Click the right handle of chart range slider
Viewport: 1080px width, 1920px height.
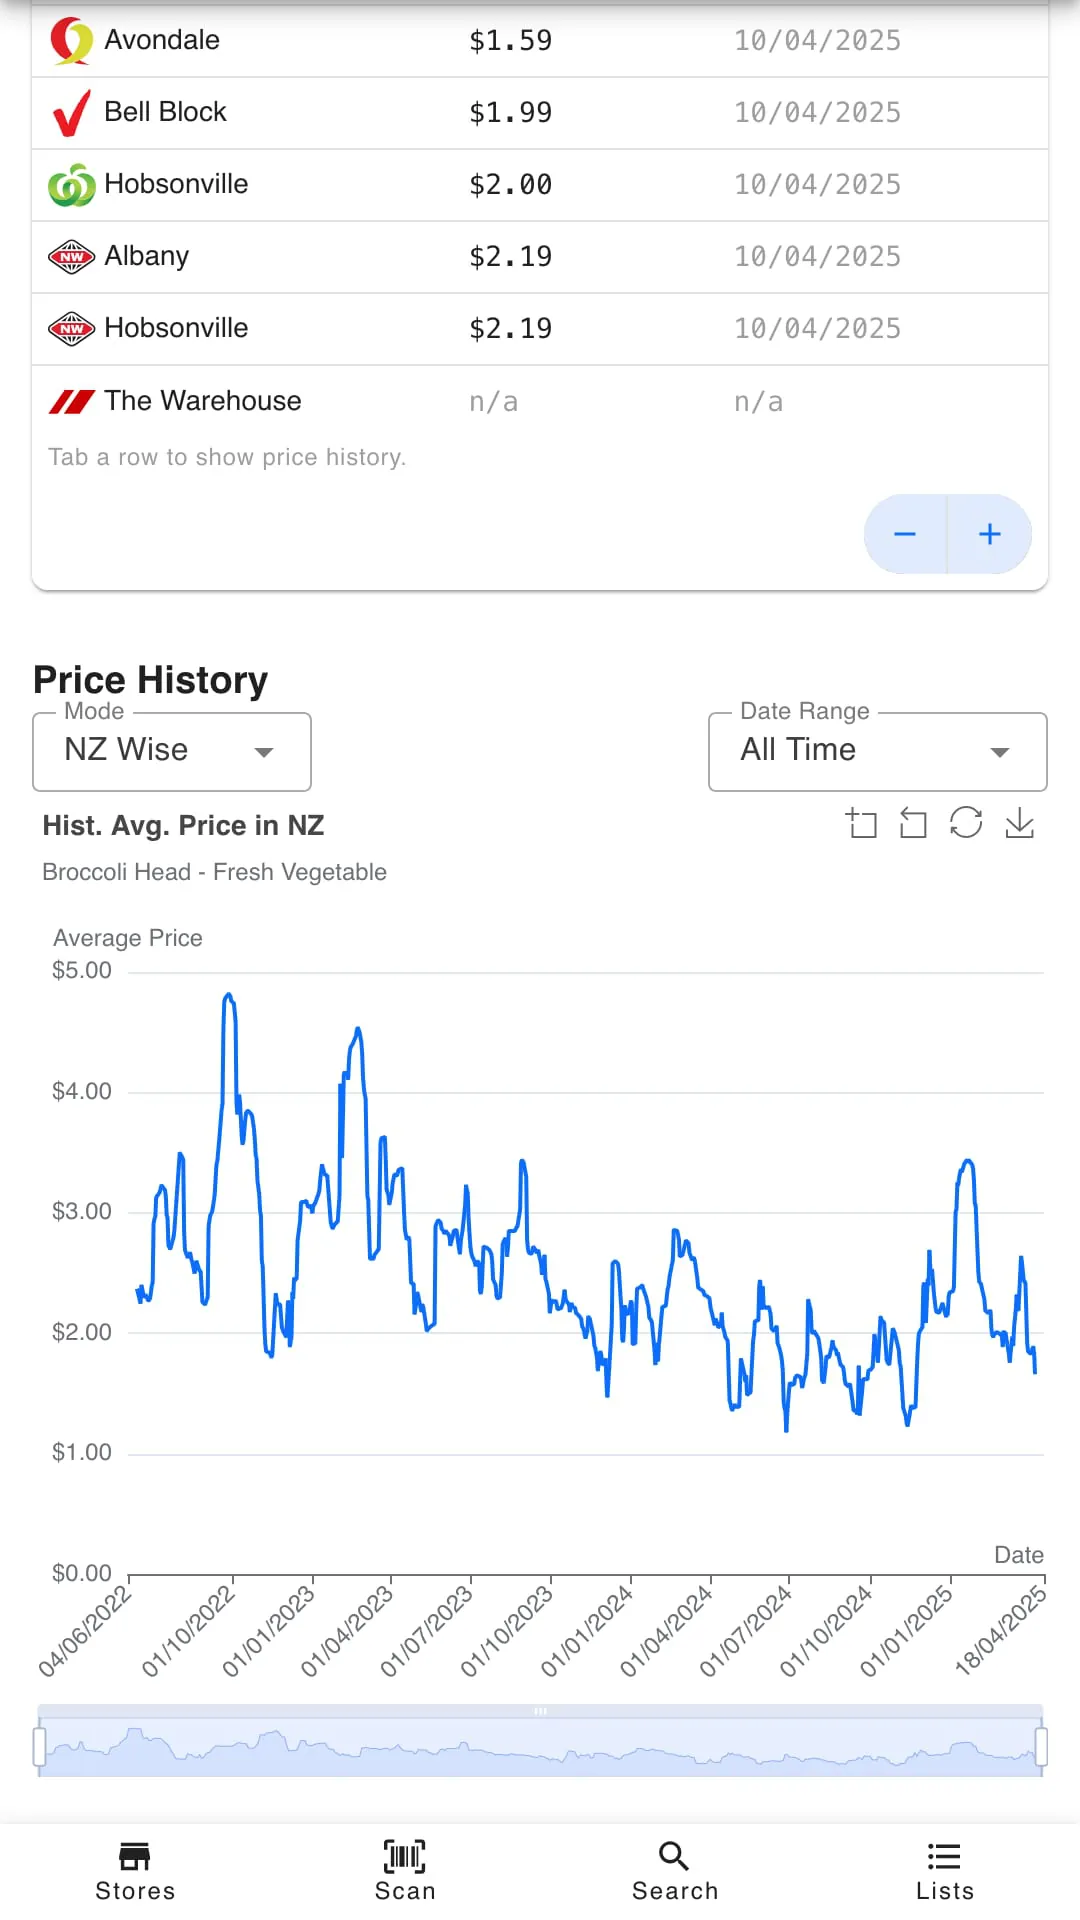[1041, 1746]
